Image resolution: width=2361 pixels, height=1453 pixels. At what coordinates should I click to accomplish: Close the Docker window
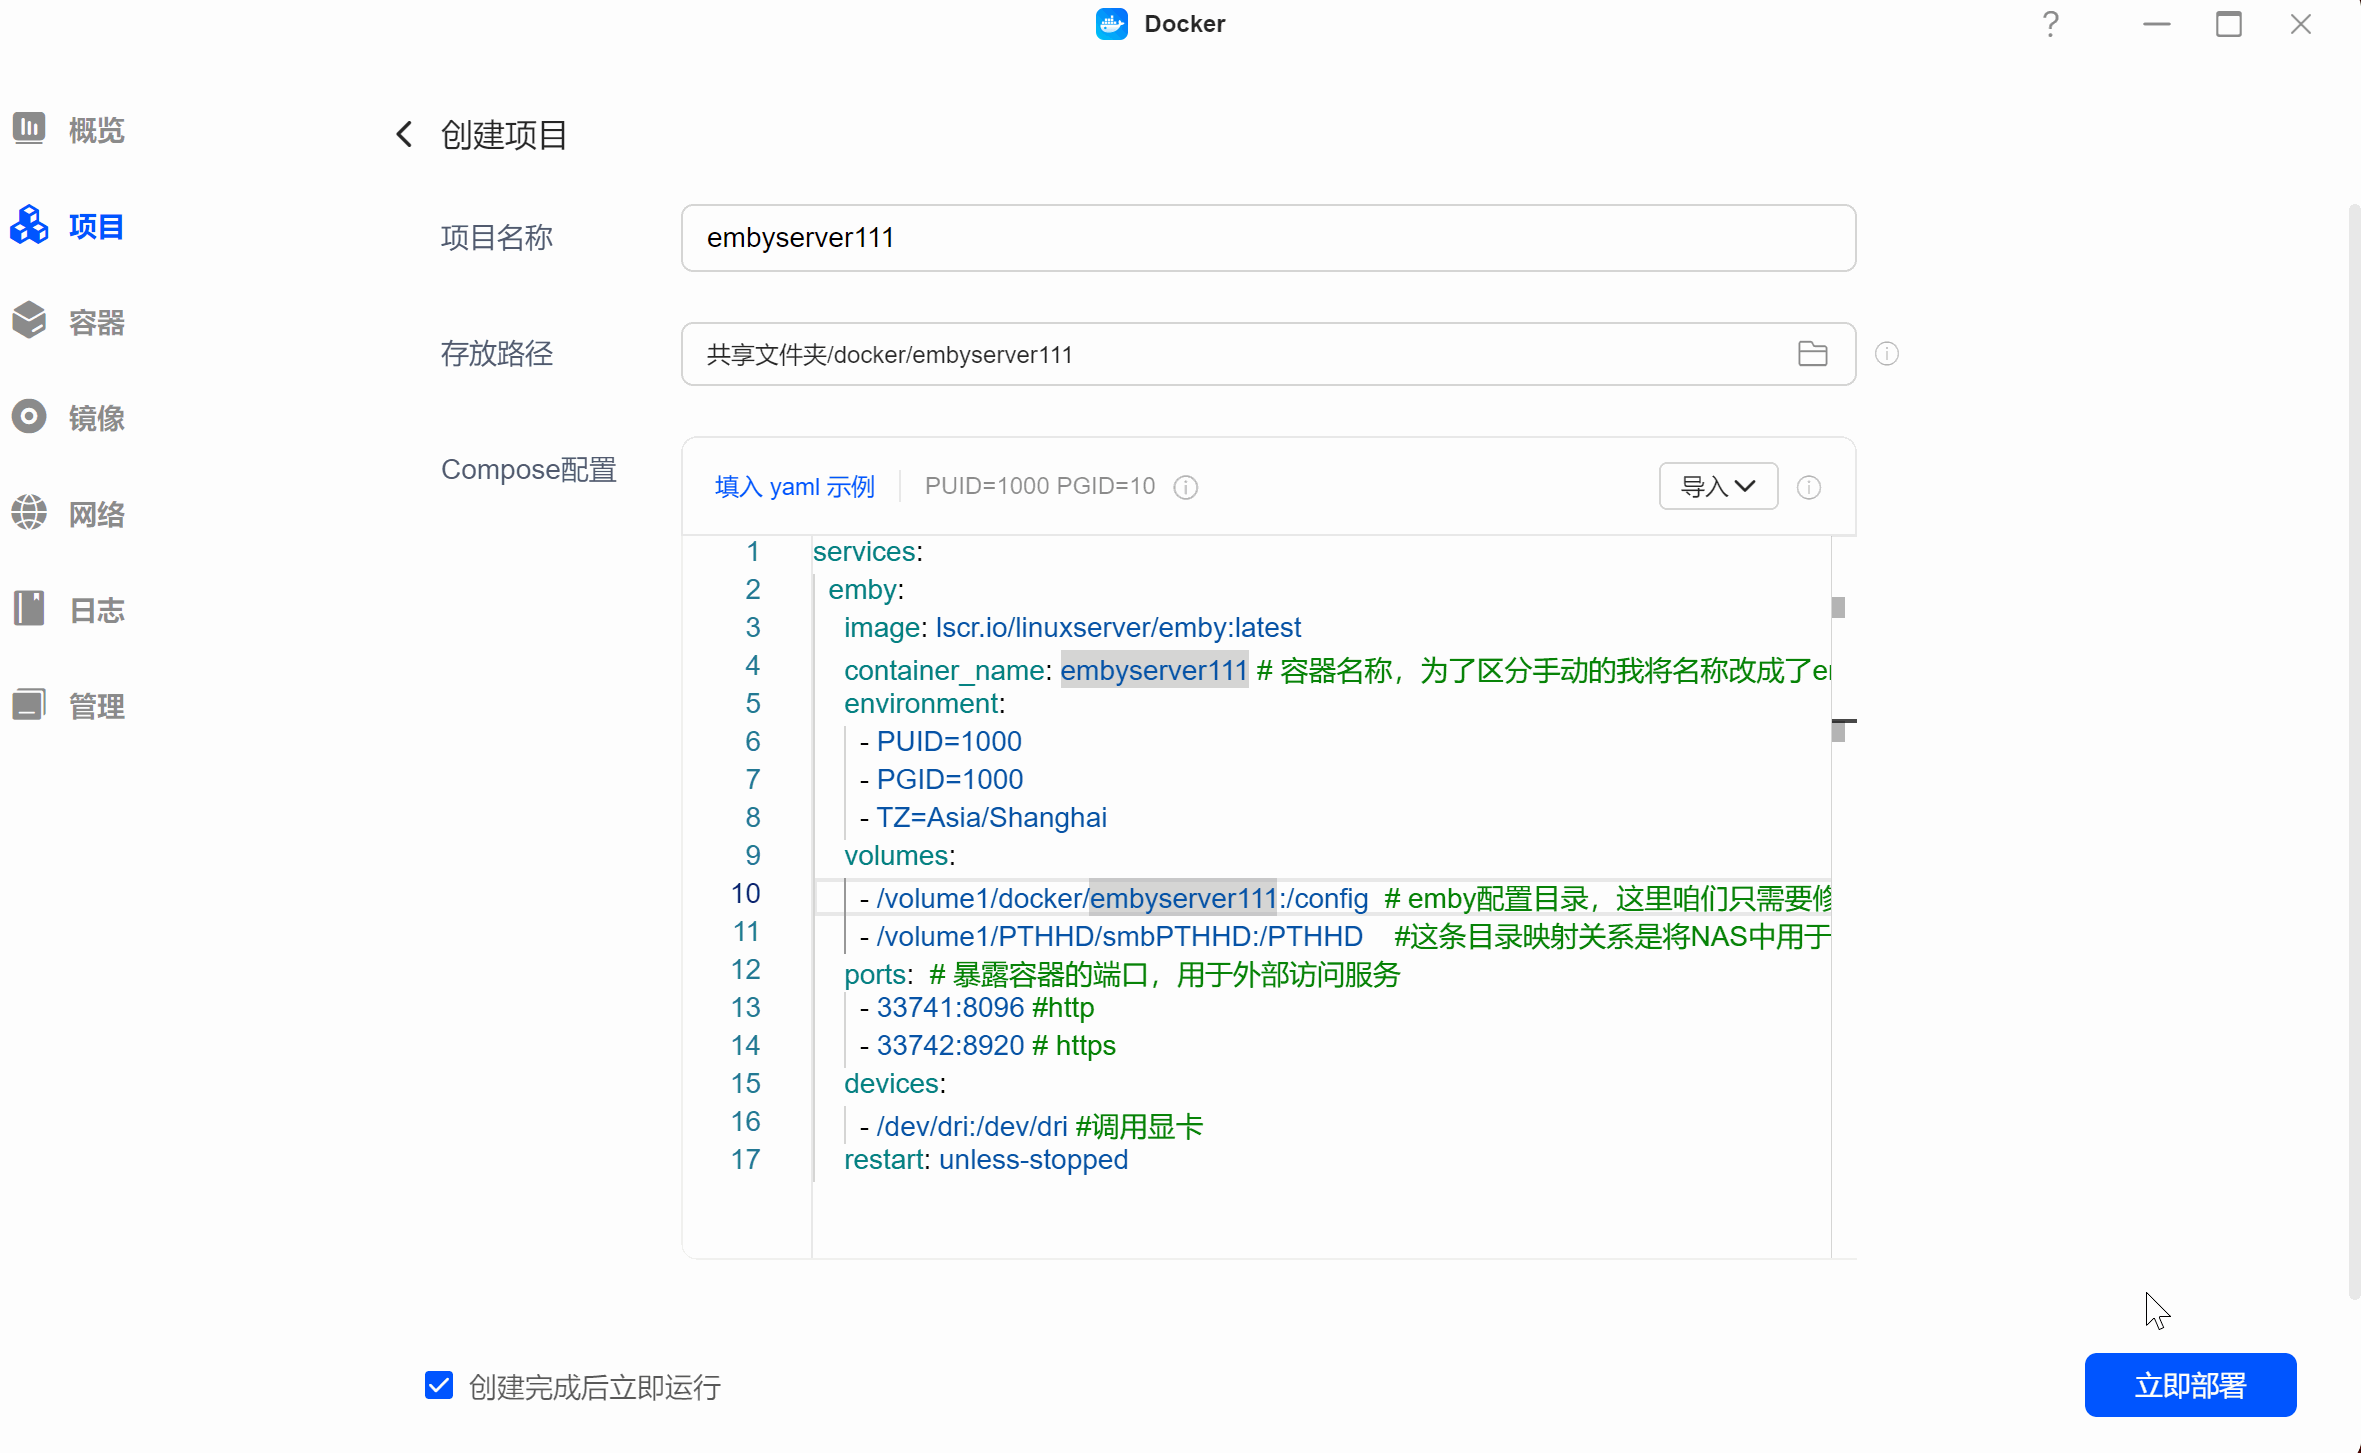point(2301,24)
